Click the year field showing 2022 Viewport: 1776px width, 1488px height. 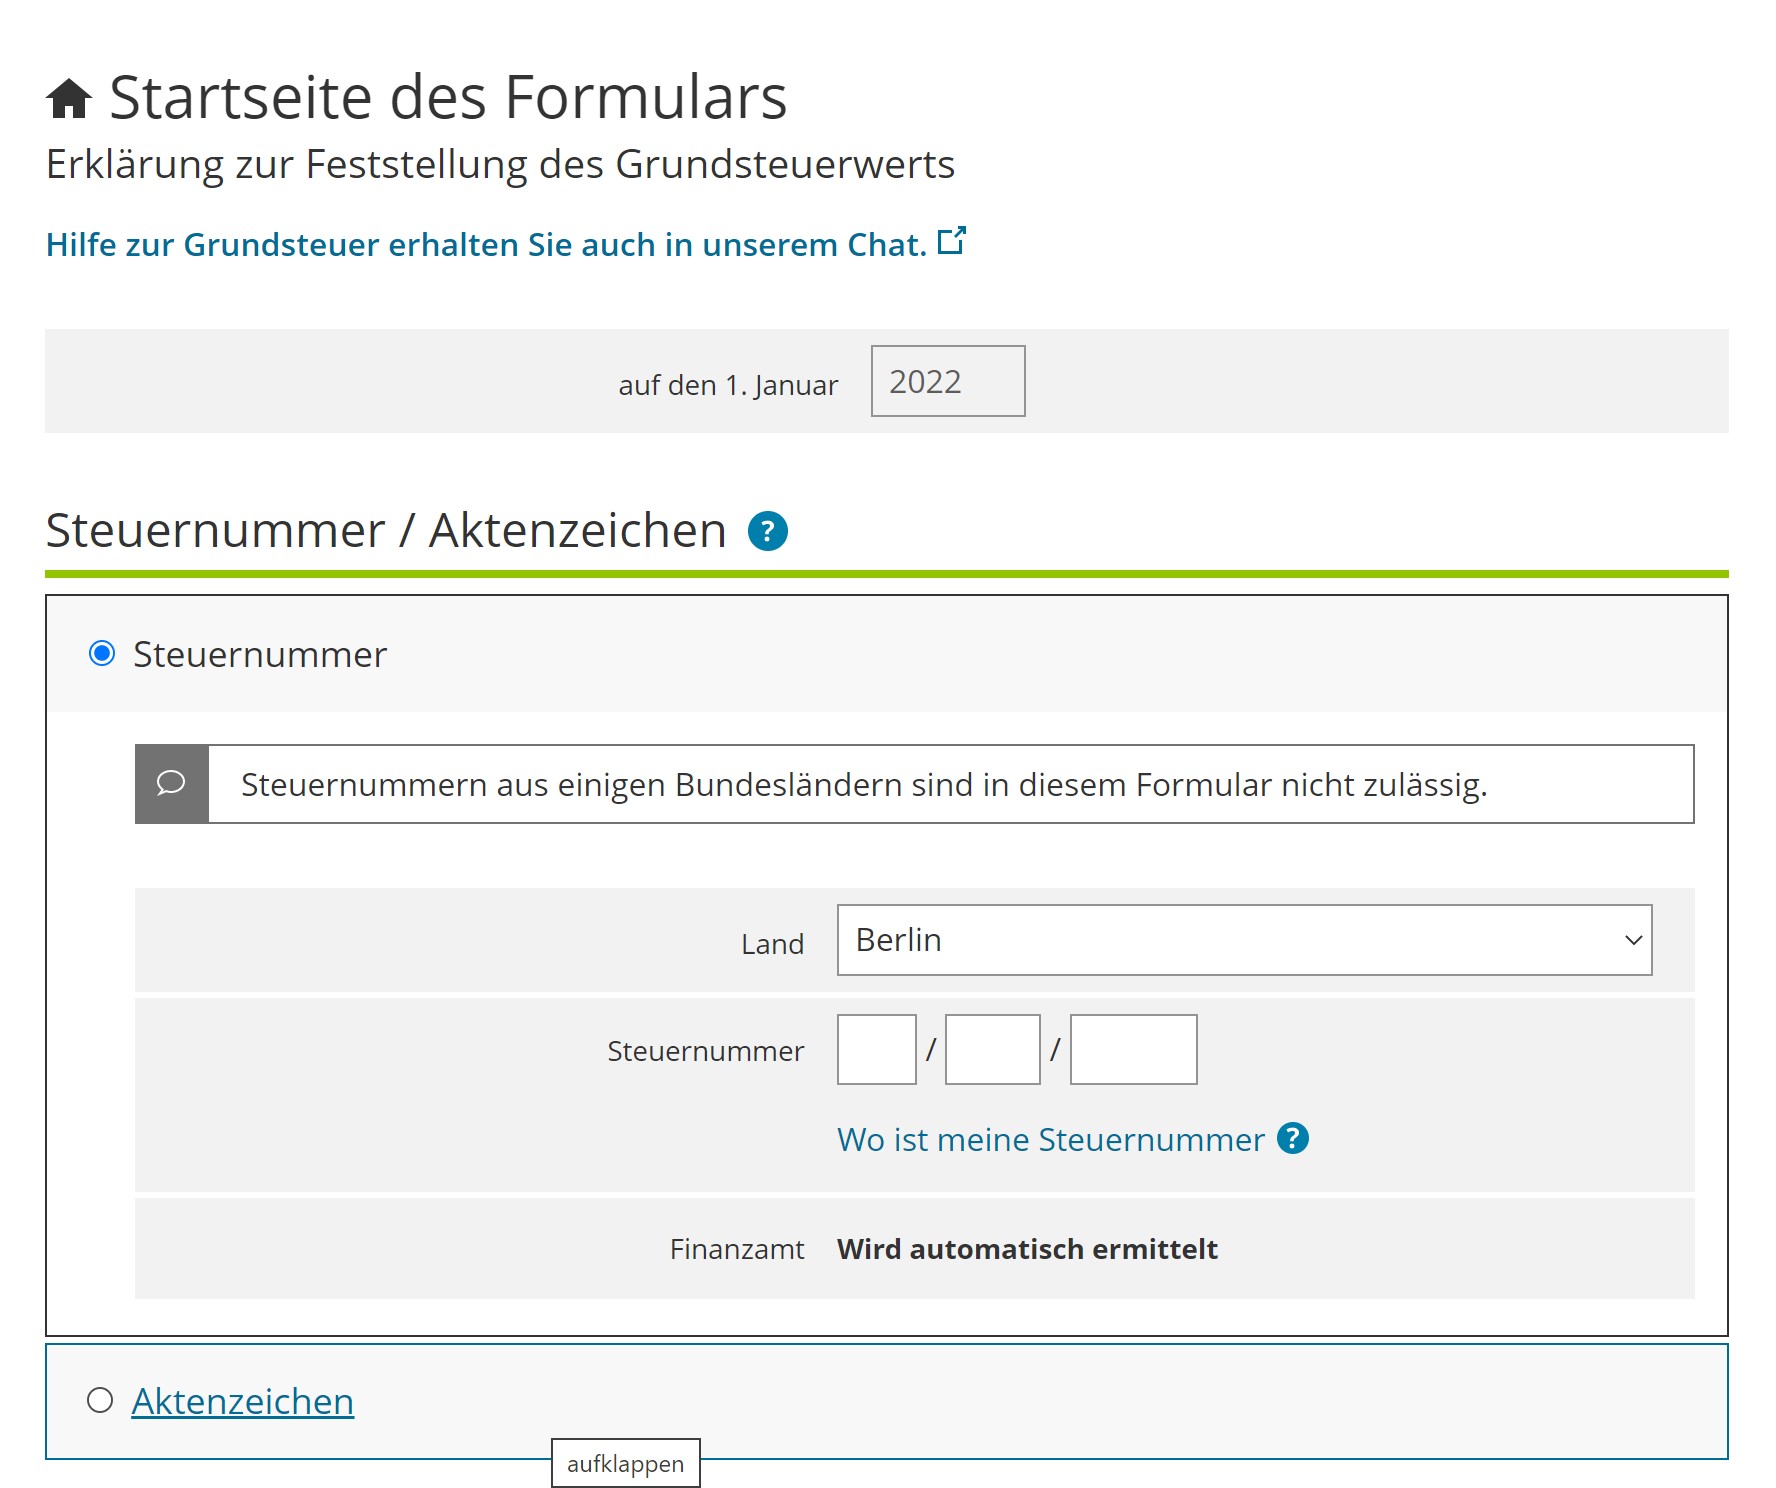pyautogui.click(x=947, y=381)
